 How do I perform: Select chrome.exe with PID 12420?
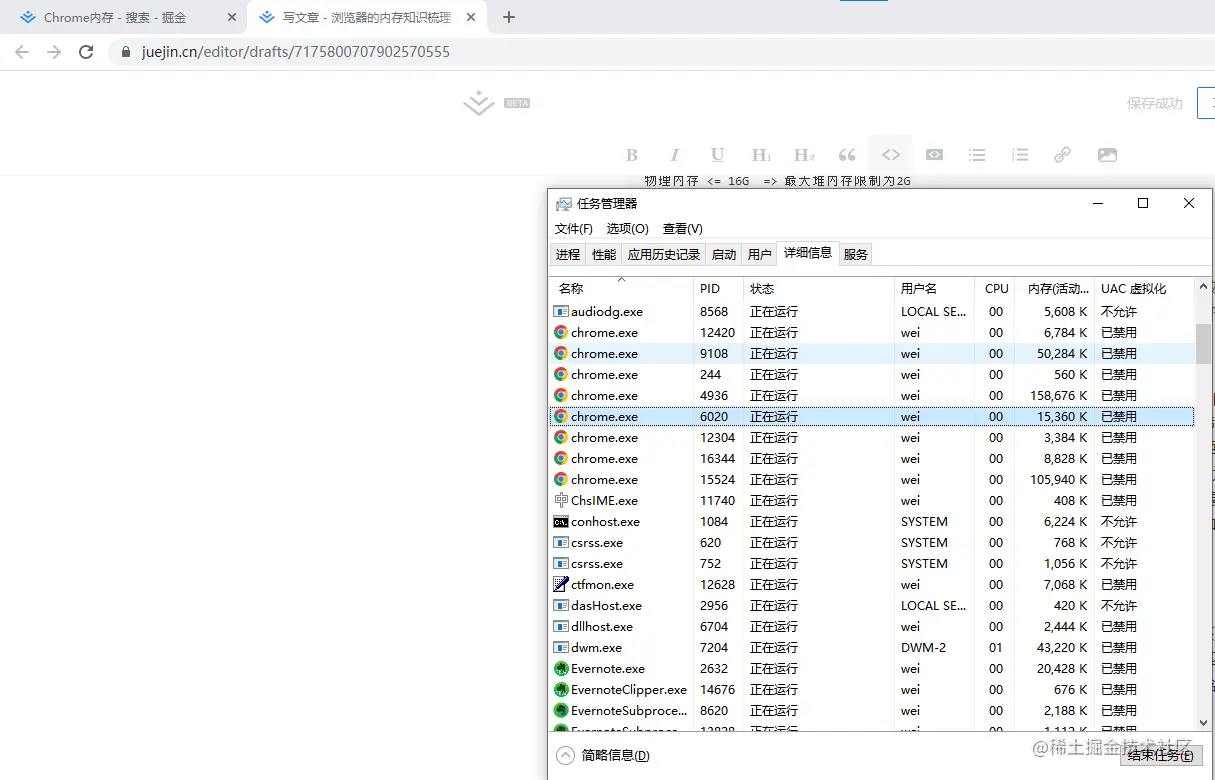point(872,332)
